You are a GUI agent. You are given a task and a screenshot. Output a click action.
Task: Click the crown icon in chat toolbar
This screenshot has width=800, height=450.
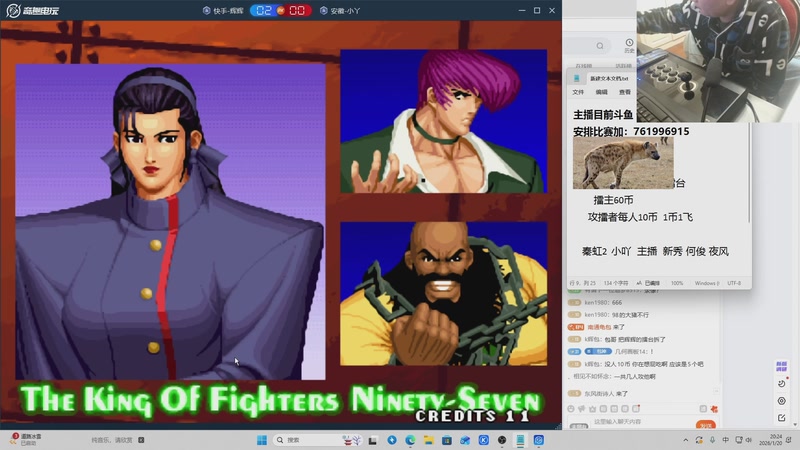[592, 409]
